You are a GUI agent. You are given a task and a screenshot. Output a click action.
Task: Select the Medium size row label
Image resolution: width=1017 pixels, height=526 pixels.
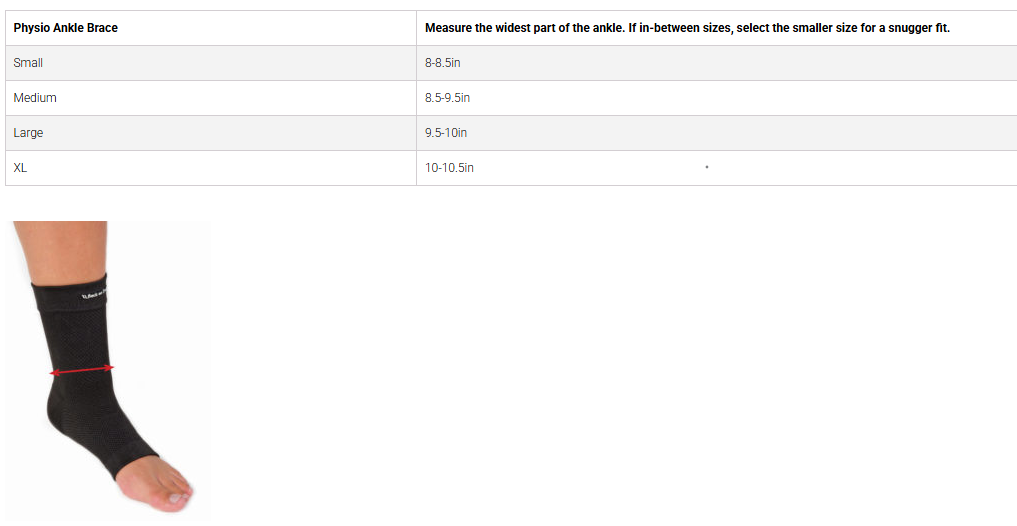pyautogui.click(x=35, y=98)
